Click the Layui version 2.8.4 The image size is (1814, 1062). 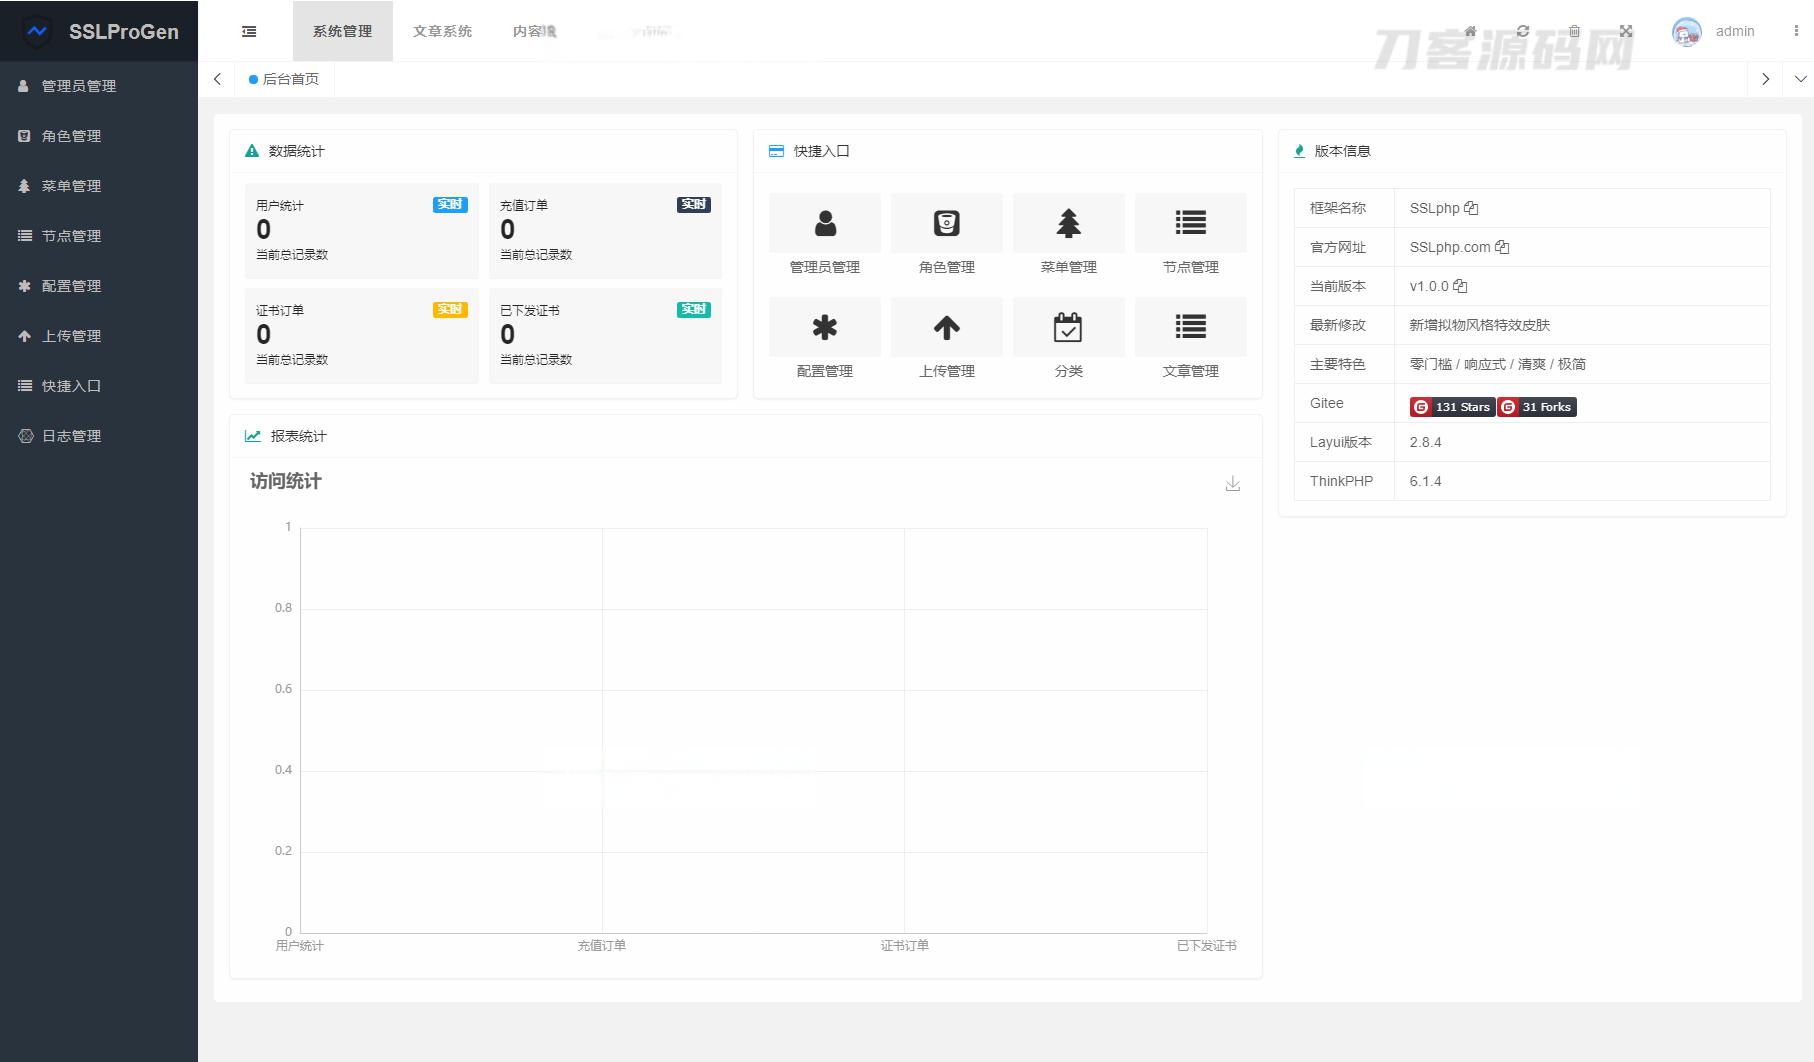[x=1425, y=442]
